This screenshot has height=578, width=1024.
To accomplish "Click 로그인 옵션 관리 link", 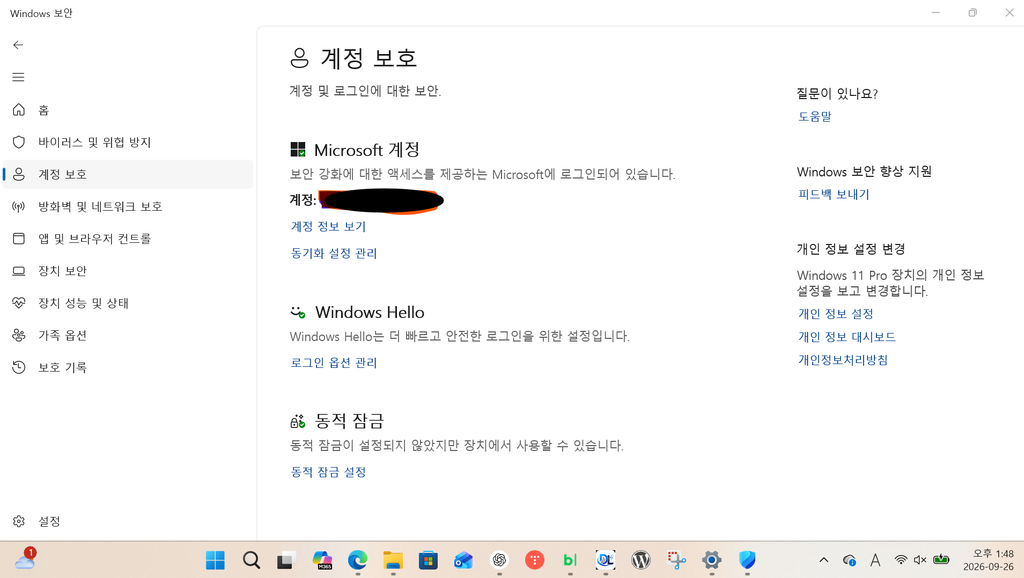I will [334, 362].
